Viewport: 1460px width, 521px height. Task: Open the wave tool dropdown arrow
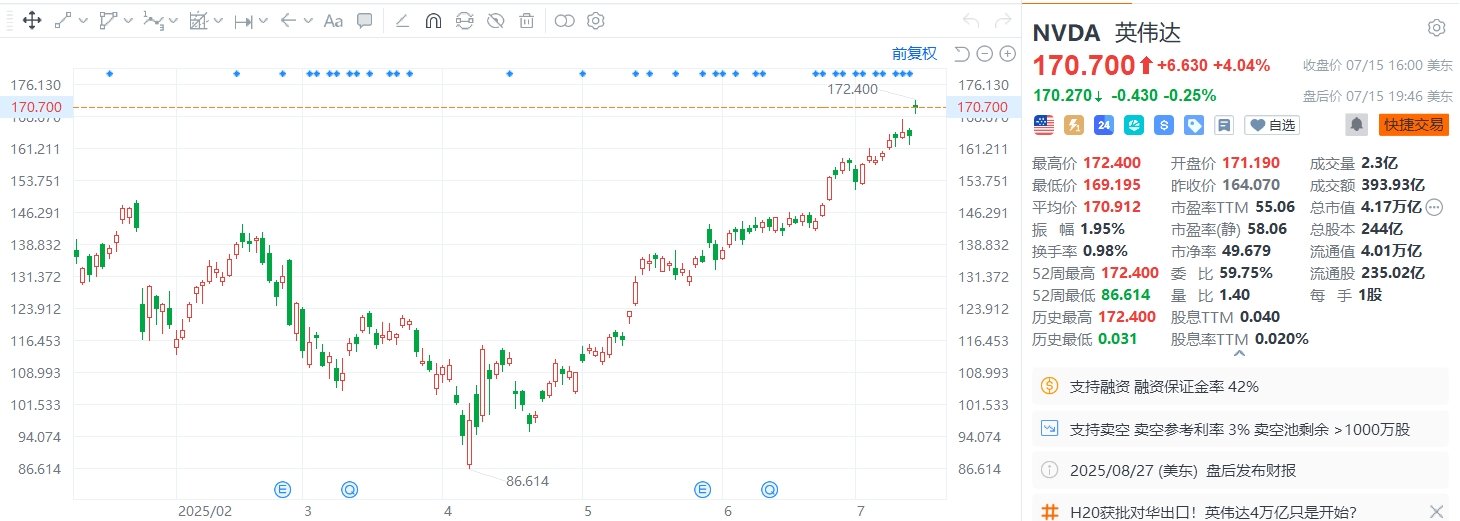point(174,20)
